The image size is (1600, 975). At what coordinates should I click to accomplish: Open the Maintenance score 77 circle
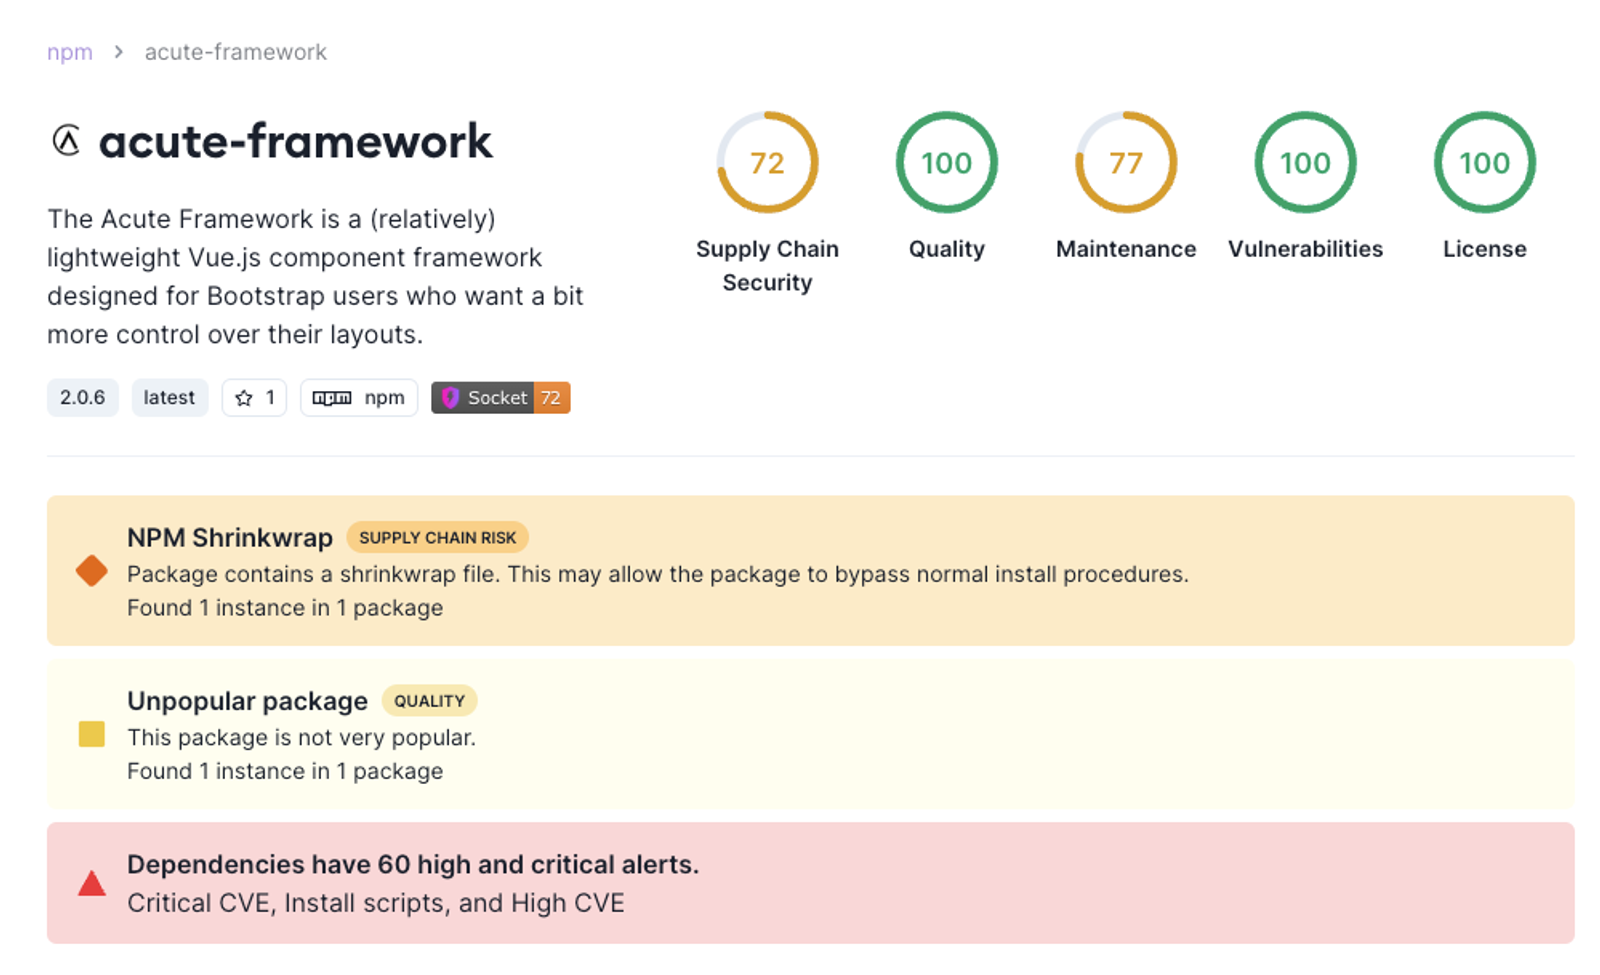click(x=1126, y=162)
